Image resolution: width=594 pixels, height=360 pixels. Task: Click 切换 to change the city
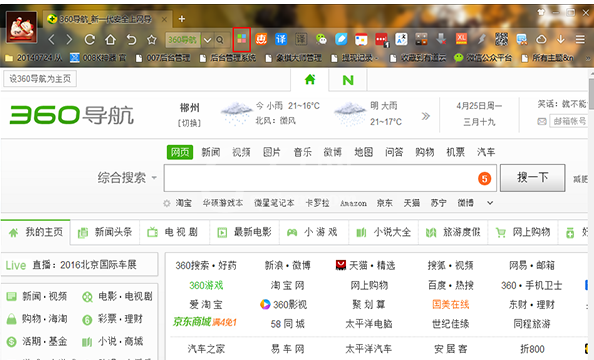(189, 123)
